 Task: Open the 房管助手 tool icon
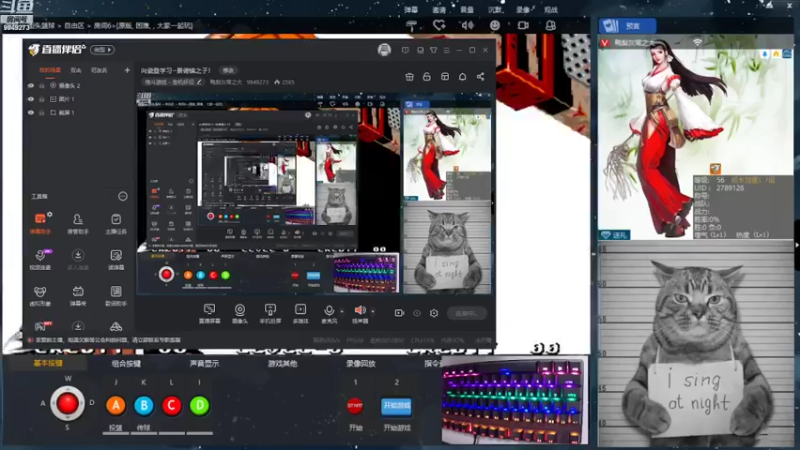click(78, 223)
